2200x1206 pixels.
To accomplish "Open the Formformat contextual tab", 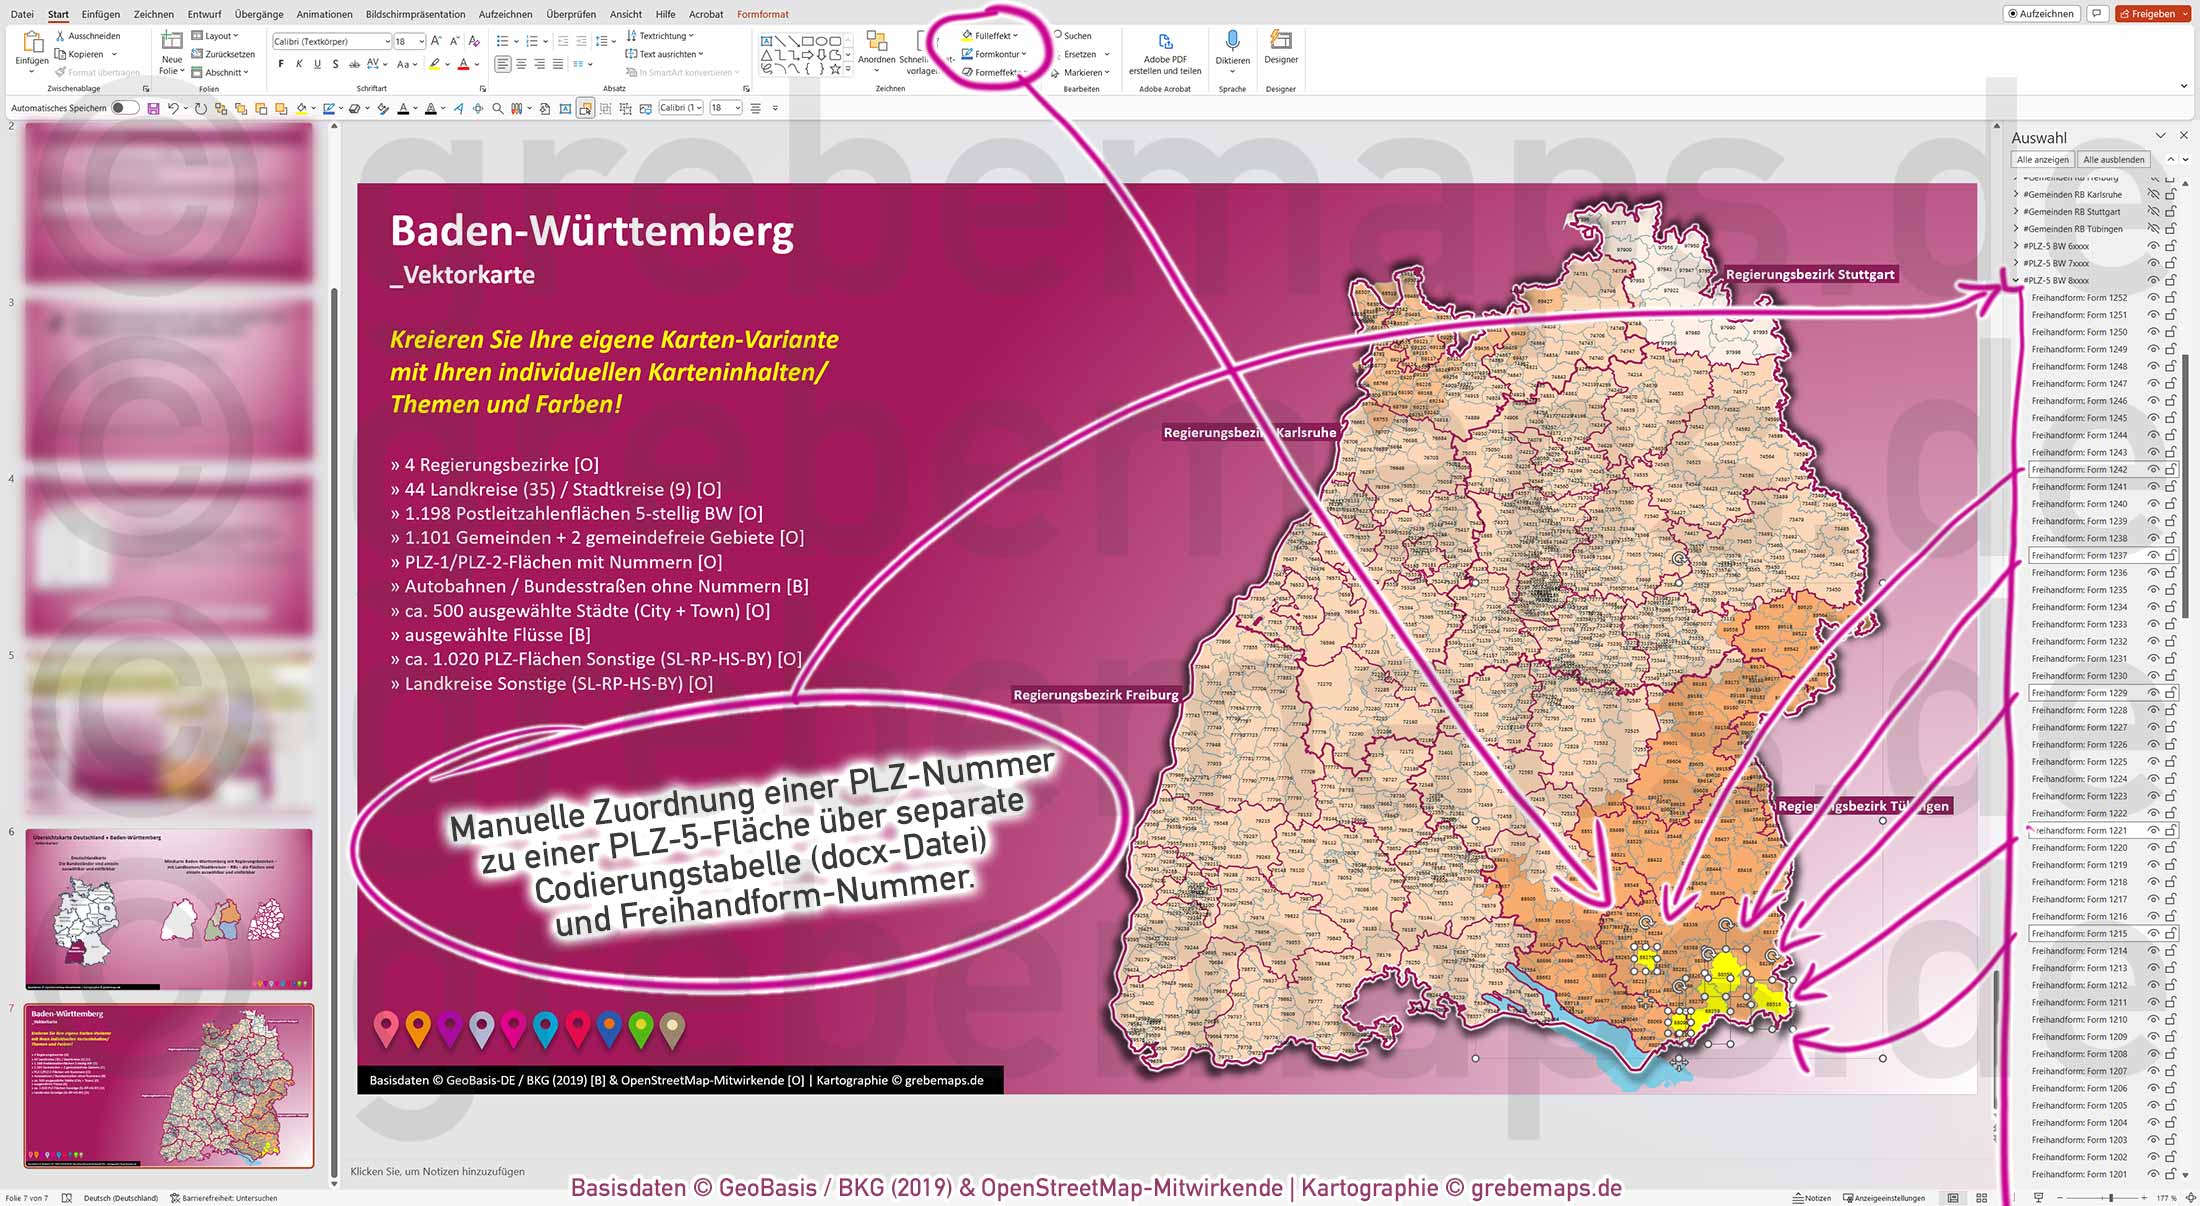I will pyautogui.click(x=762, y=14).
